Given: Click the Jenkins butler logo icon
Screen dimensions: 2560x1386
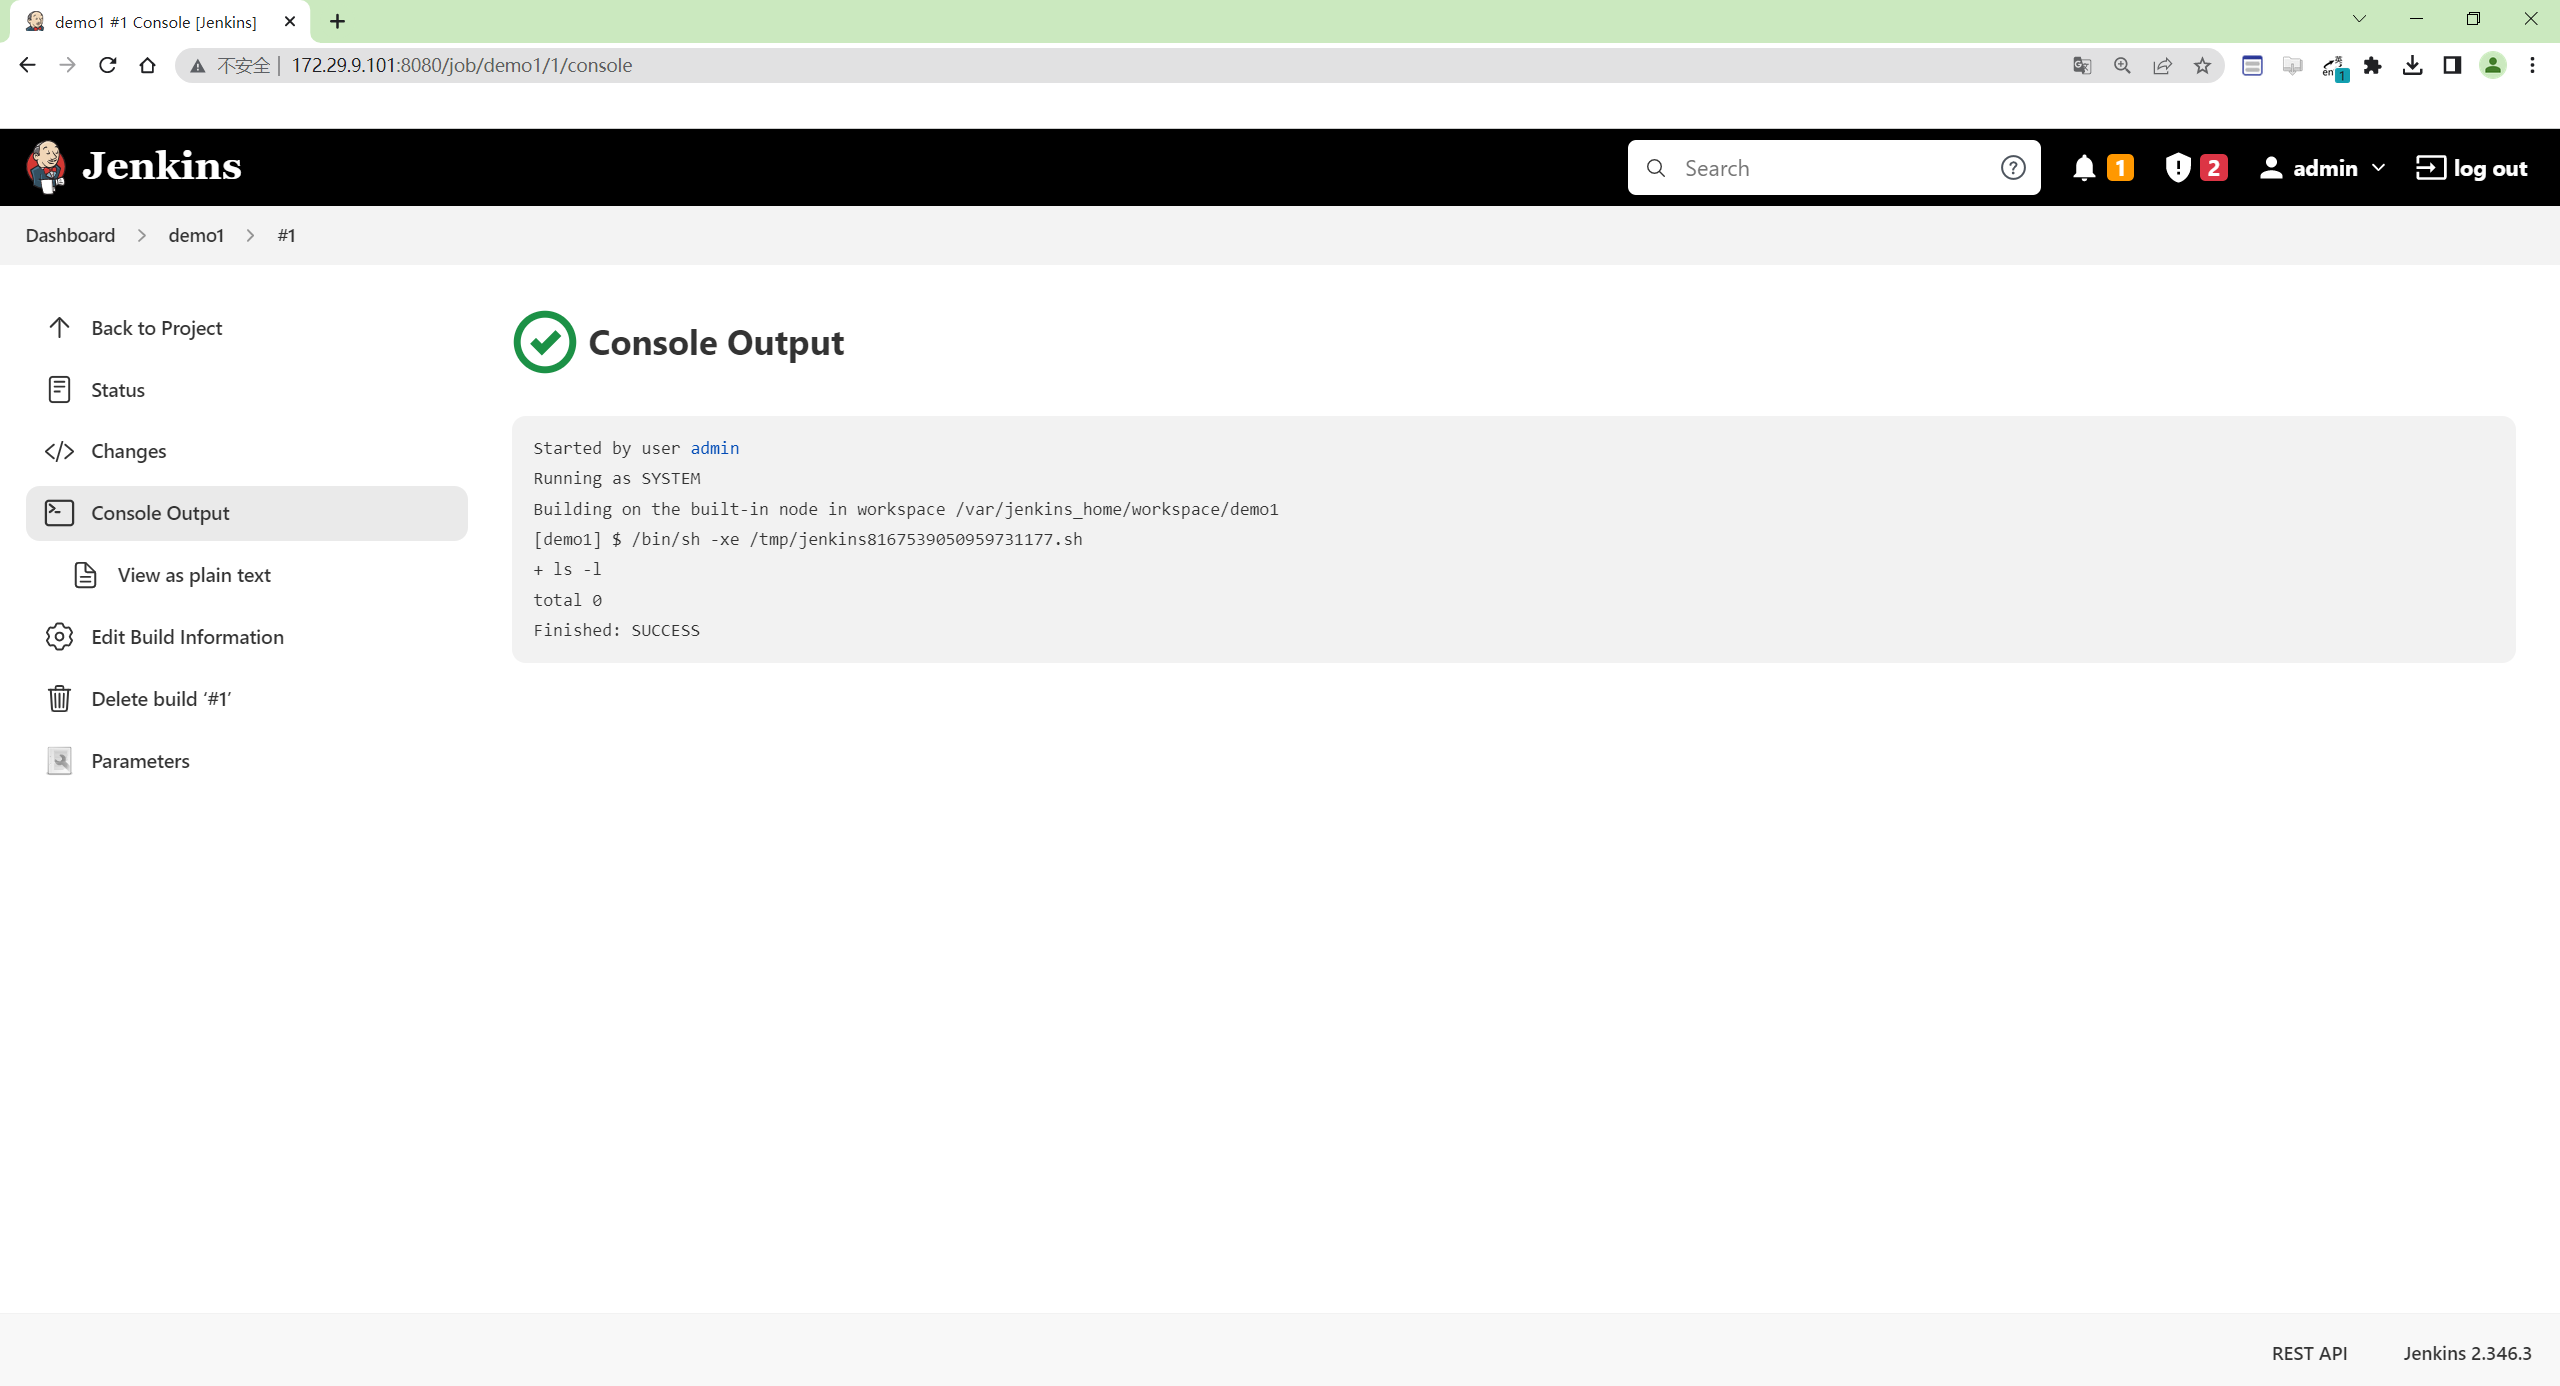Looking at the screenshot, I should 46,167.
